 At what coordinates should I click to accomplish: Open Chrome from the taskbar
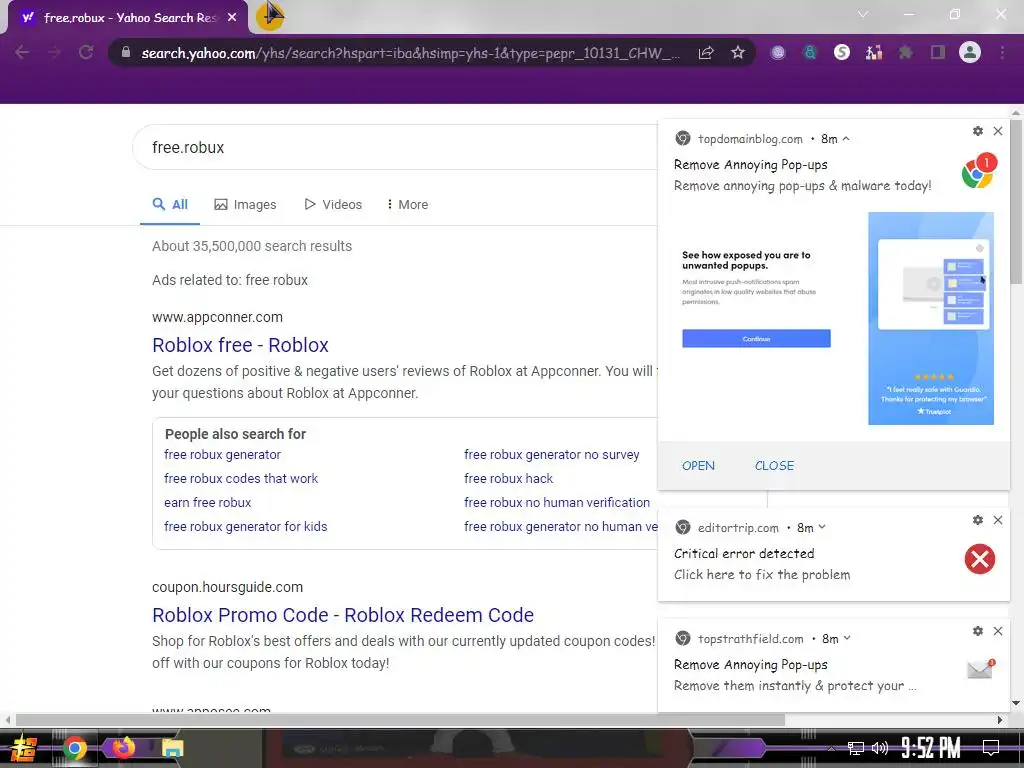(x=74, y=748)
